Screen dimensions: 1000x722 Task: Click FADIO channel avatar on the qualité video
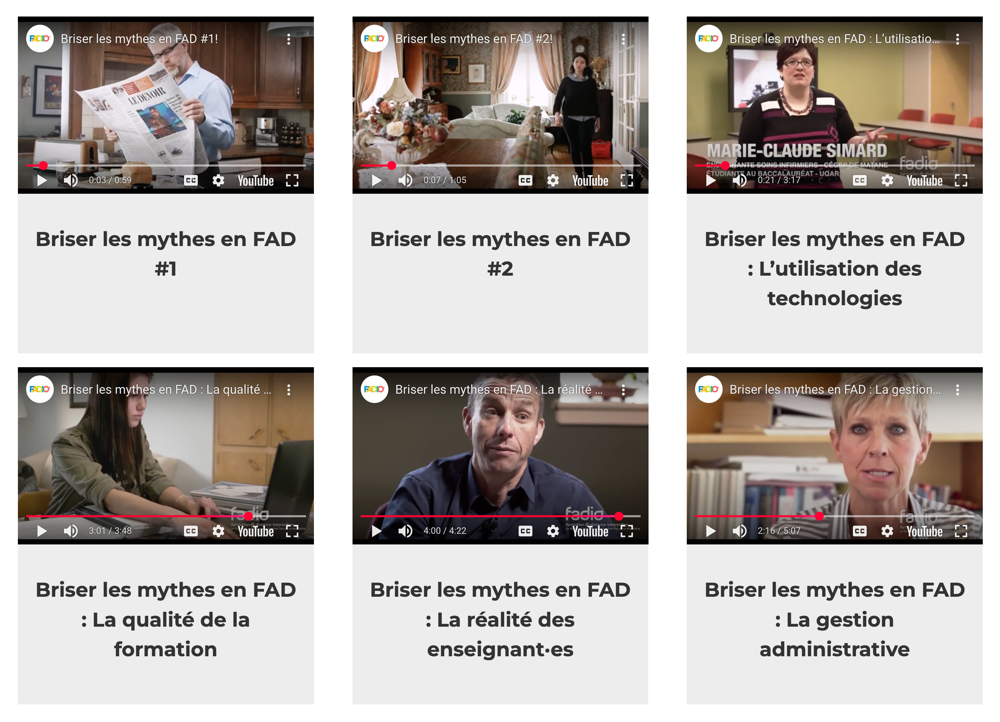point(40,389)
